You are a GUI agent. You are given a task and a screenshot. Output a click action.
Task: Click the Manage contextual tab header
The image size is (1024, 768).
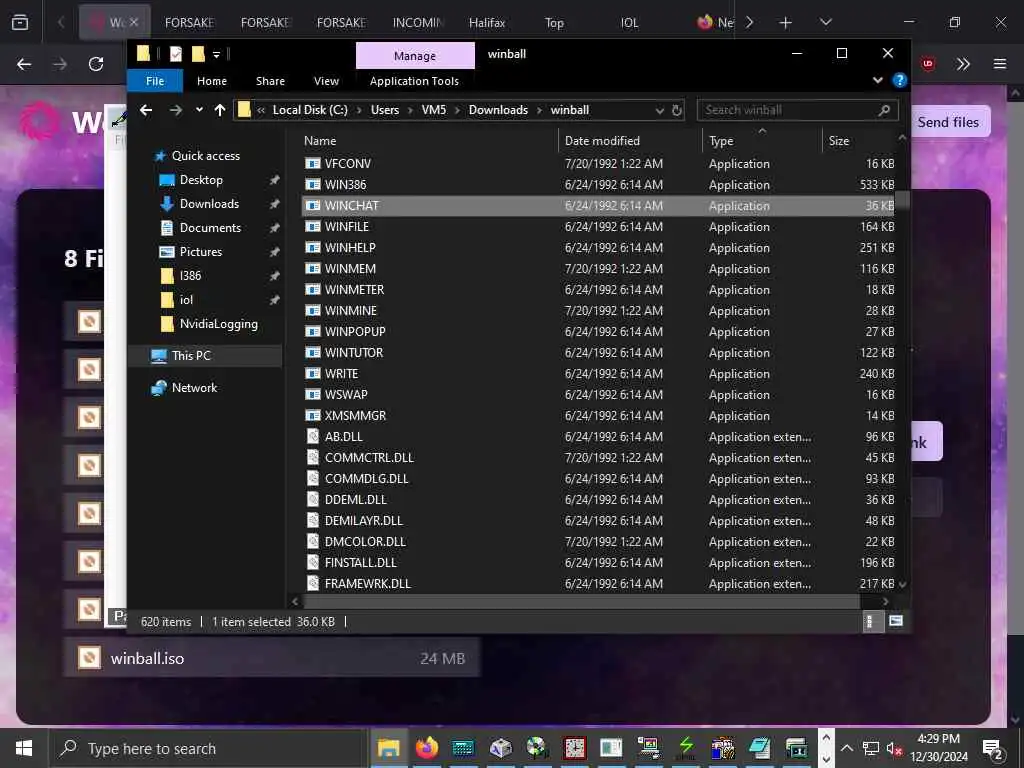(415, 56)
